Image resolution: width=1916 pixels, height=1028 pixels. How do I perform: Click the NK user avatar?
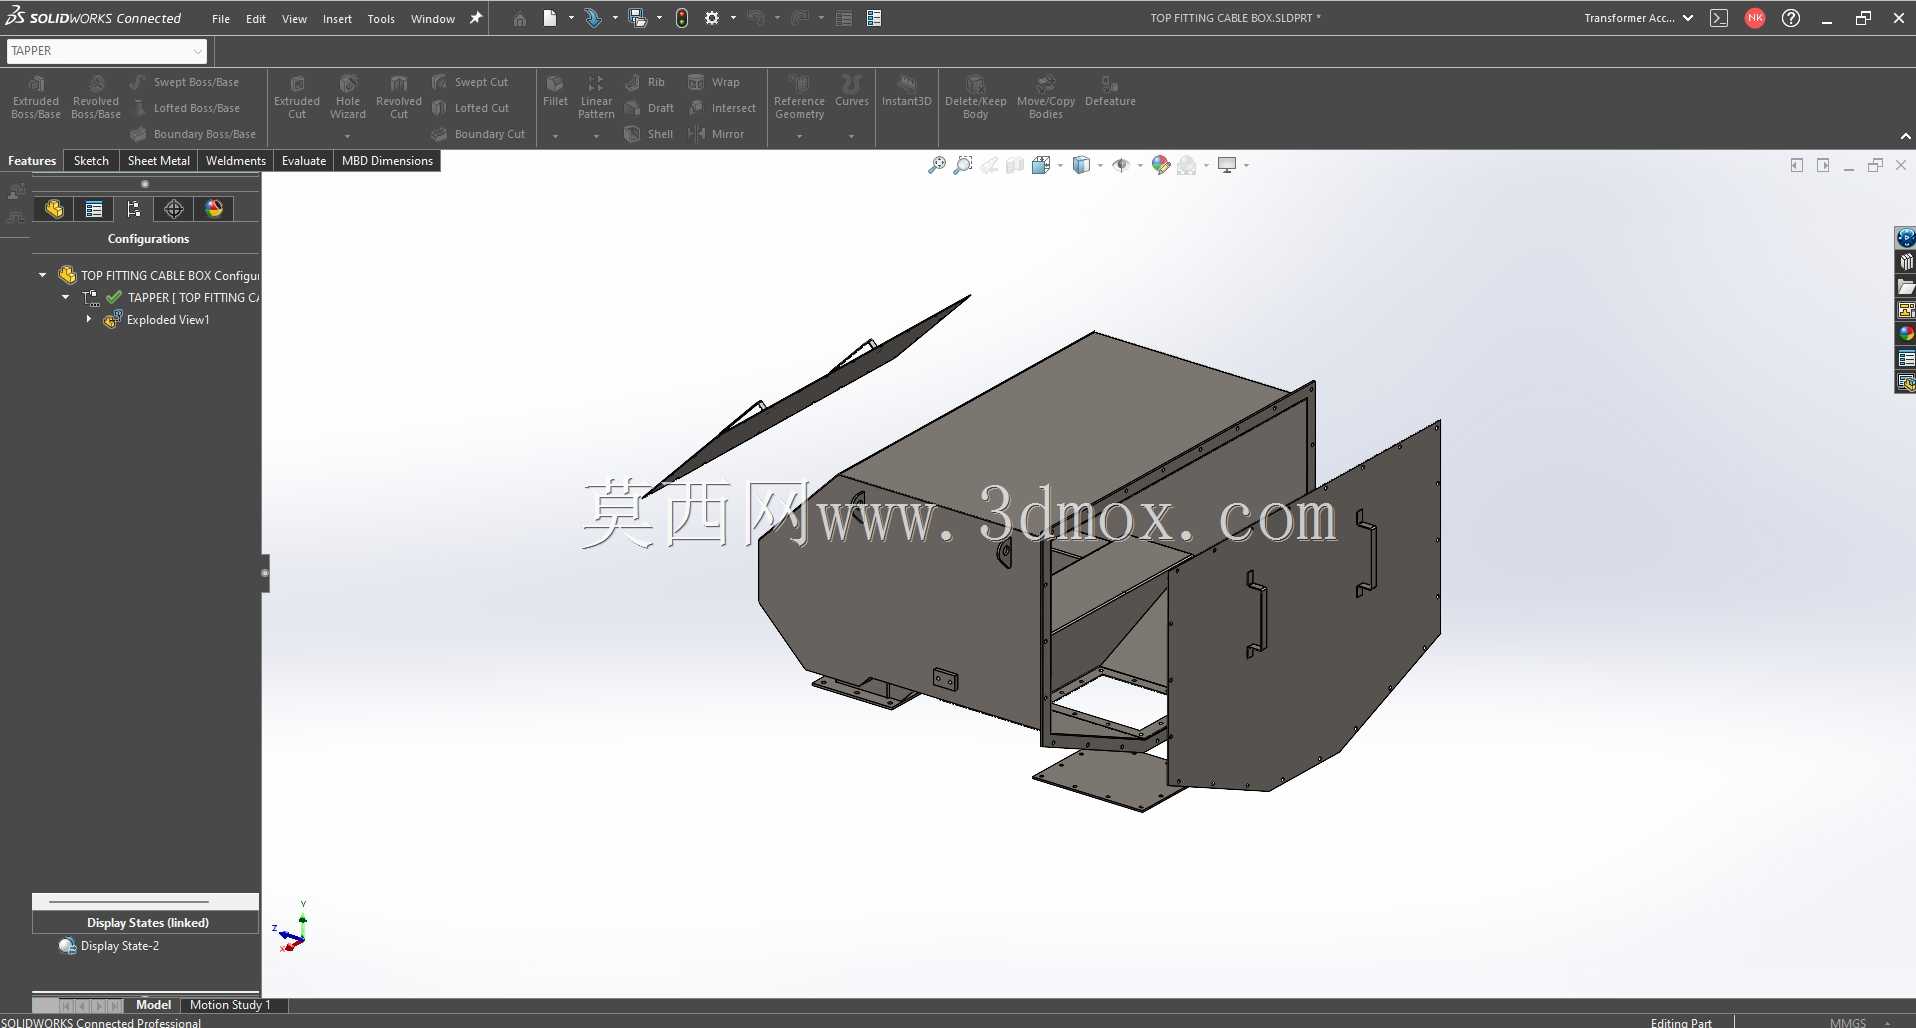1754,18
